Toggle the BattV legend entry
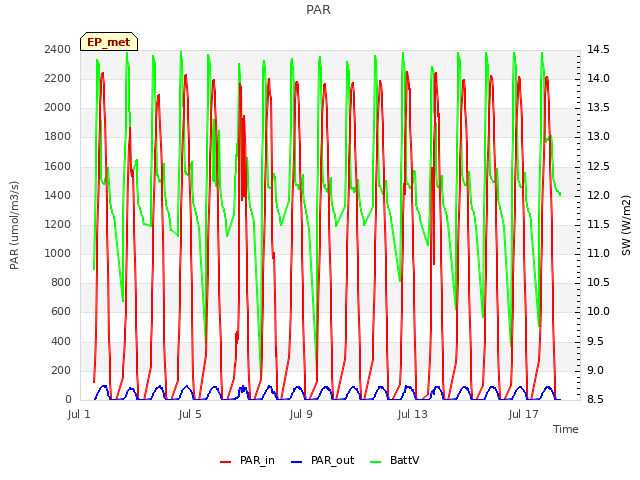 tap(394, 460)
